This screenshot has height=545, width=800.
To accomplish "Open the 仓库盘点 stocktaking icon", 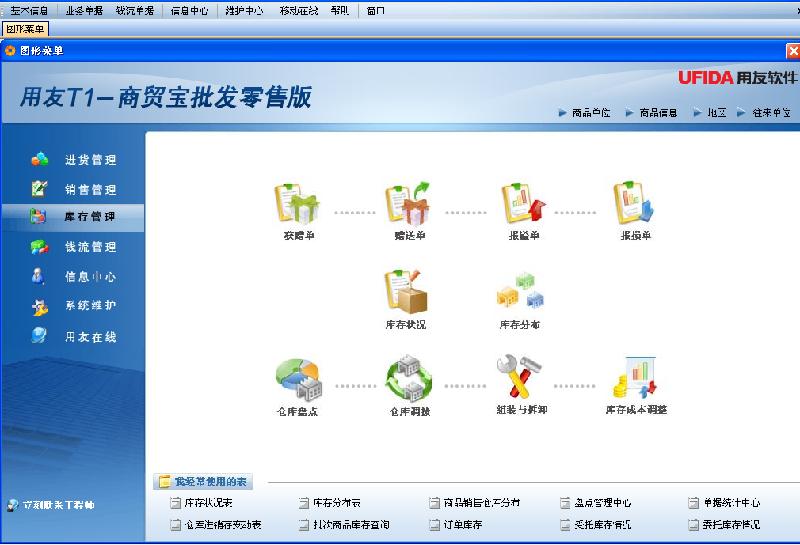I will pyautogui.click(x=298, y=379).
